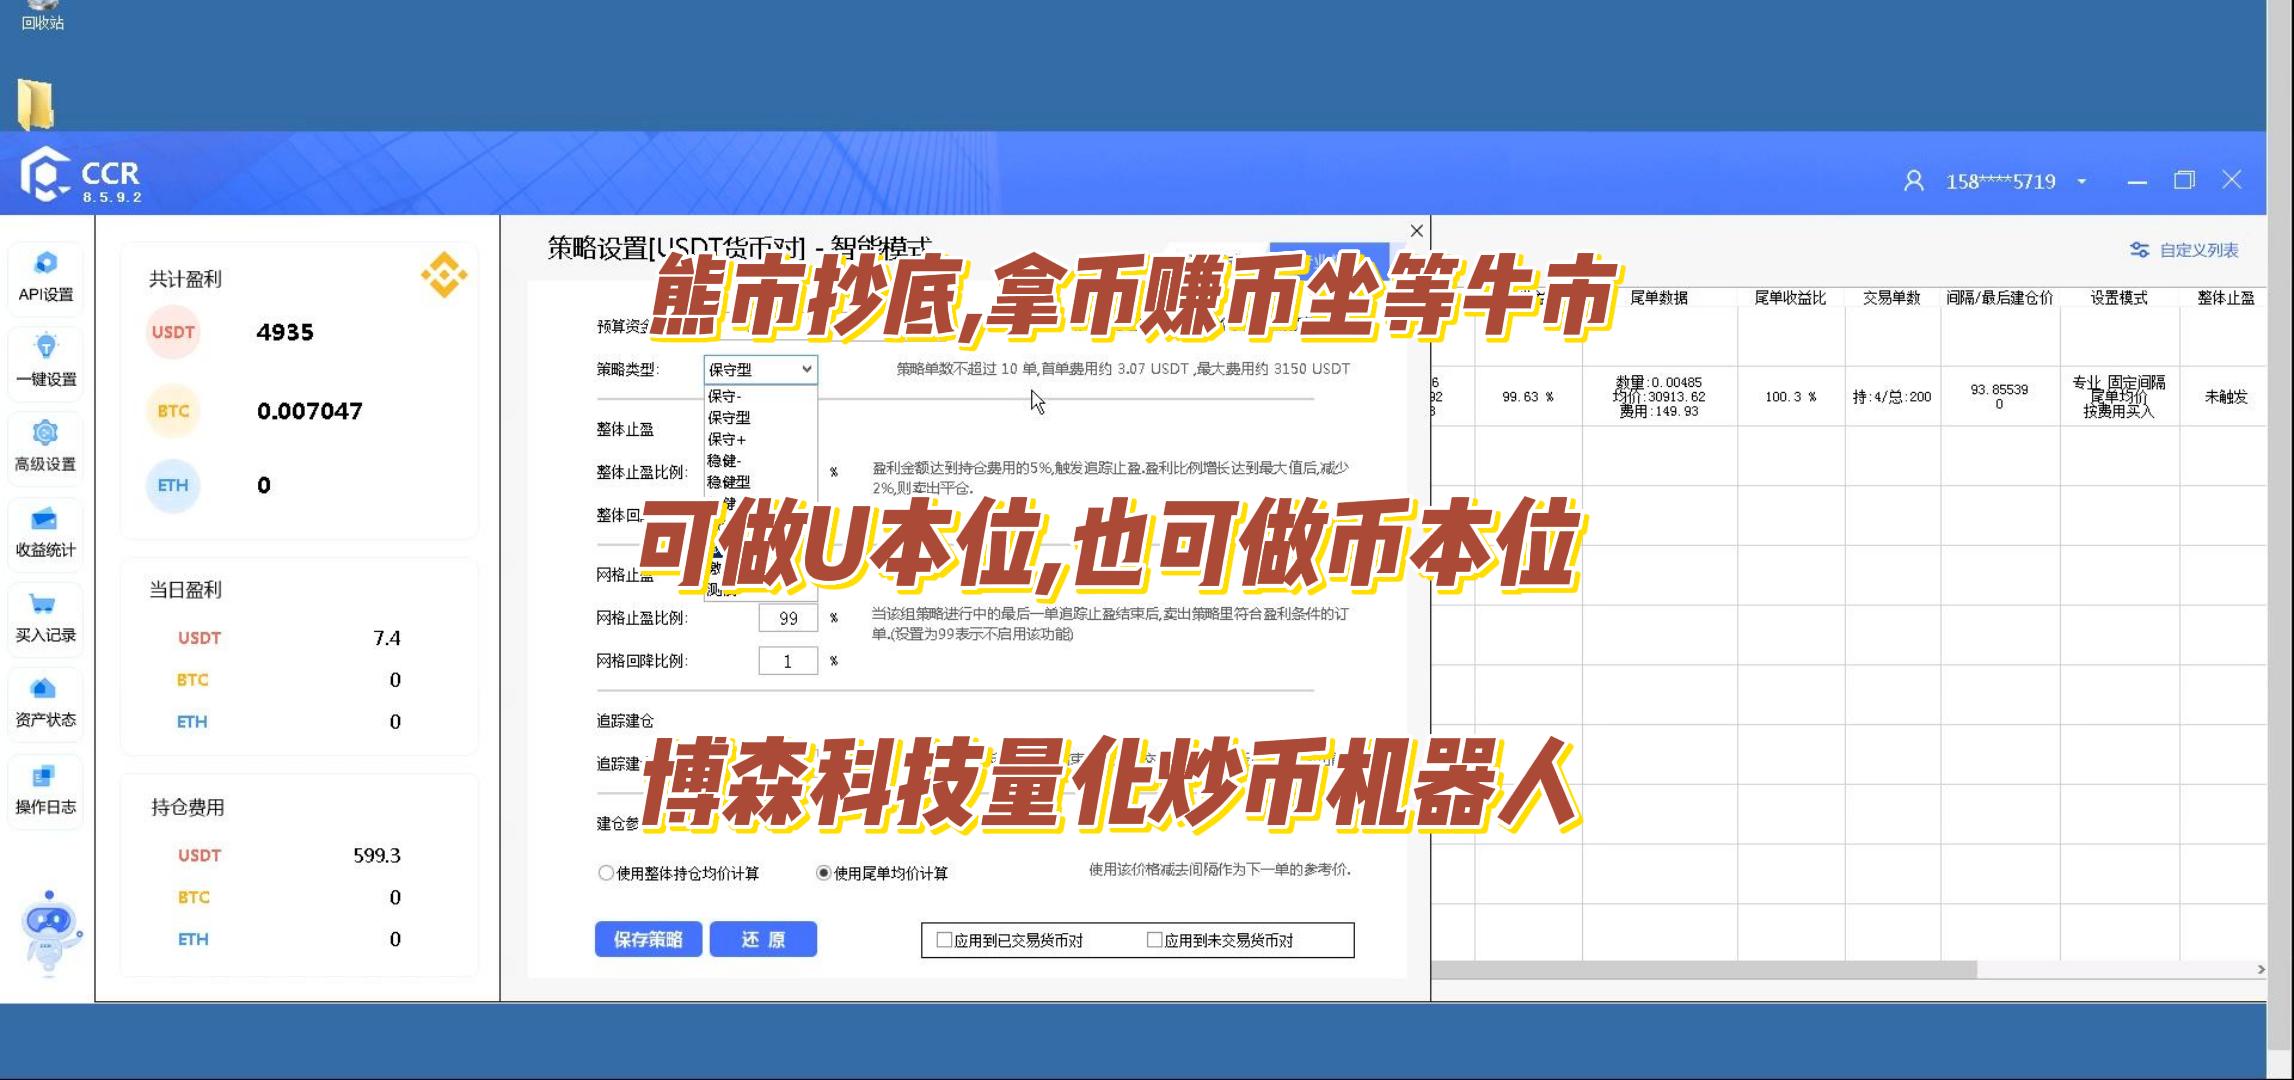Click the 尾单收益比 column header
This screenshot has width=2294, height=1080.
1790,298
